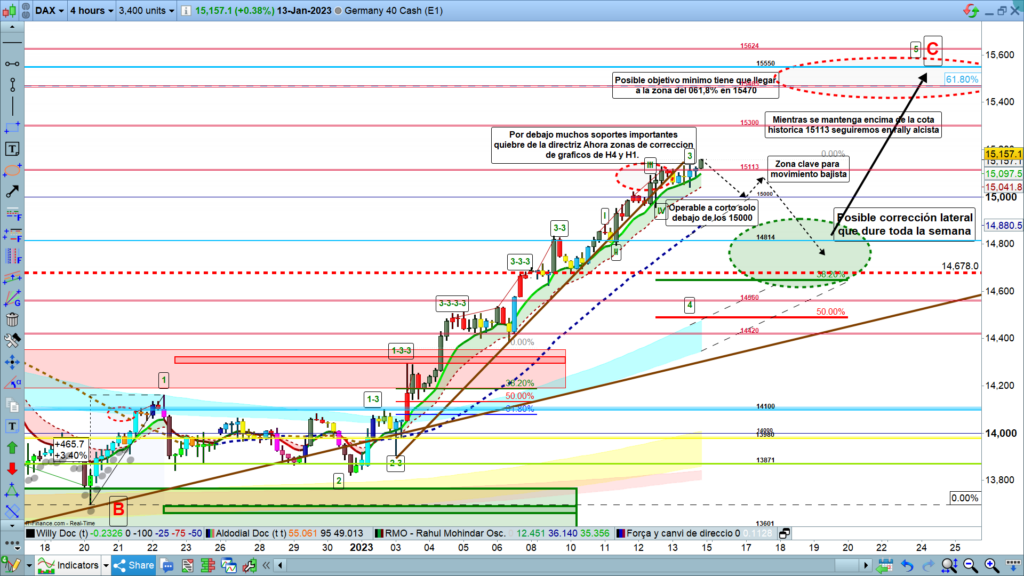Click the trash bin delete-objects icon
This screenshot has width=1024, height=576.
point(11,320)
